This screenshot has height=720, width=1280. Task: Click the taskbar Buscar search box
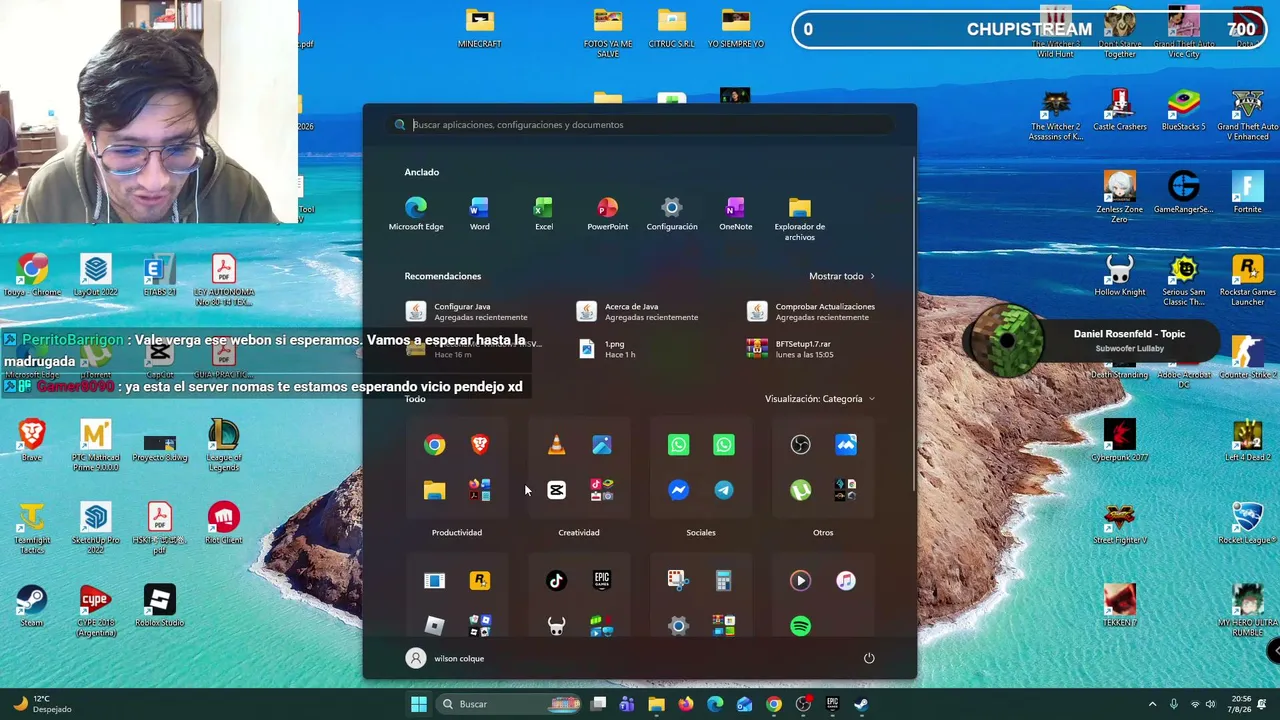tap(510, 704)
